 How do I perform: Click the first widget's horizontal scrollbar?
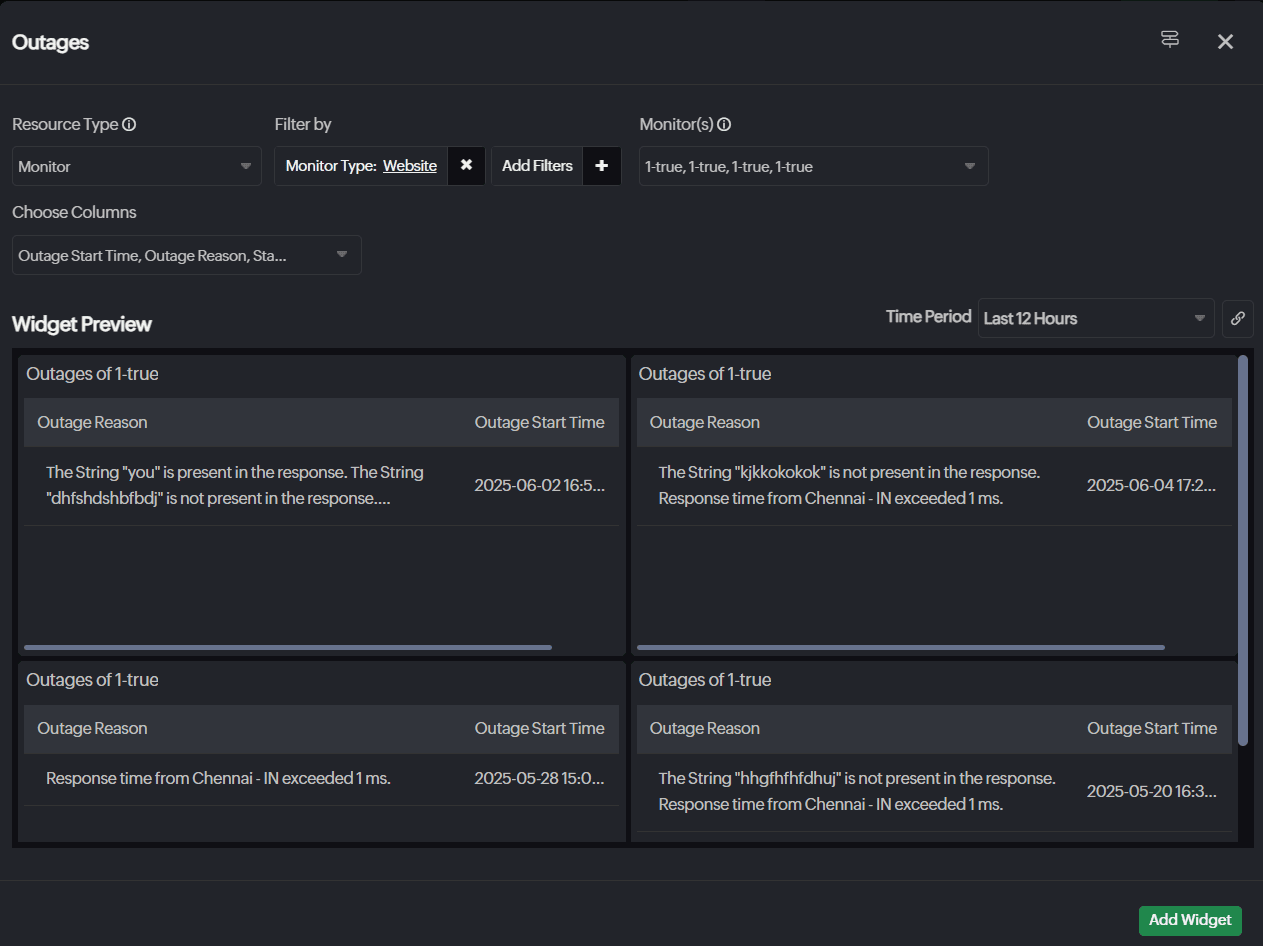click(x=288, y=647)
